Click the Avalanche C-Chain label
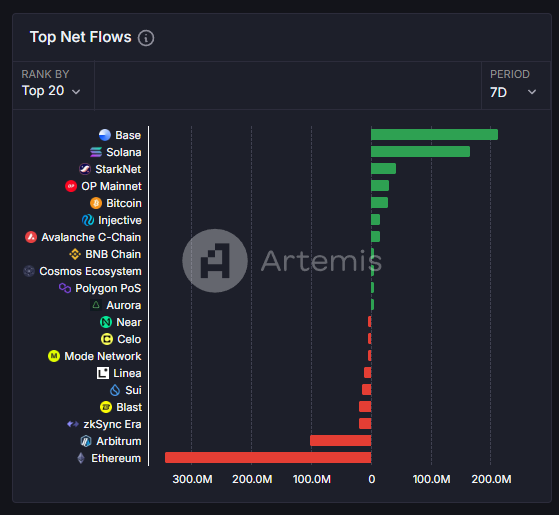 click(x=91, y=237)
